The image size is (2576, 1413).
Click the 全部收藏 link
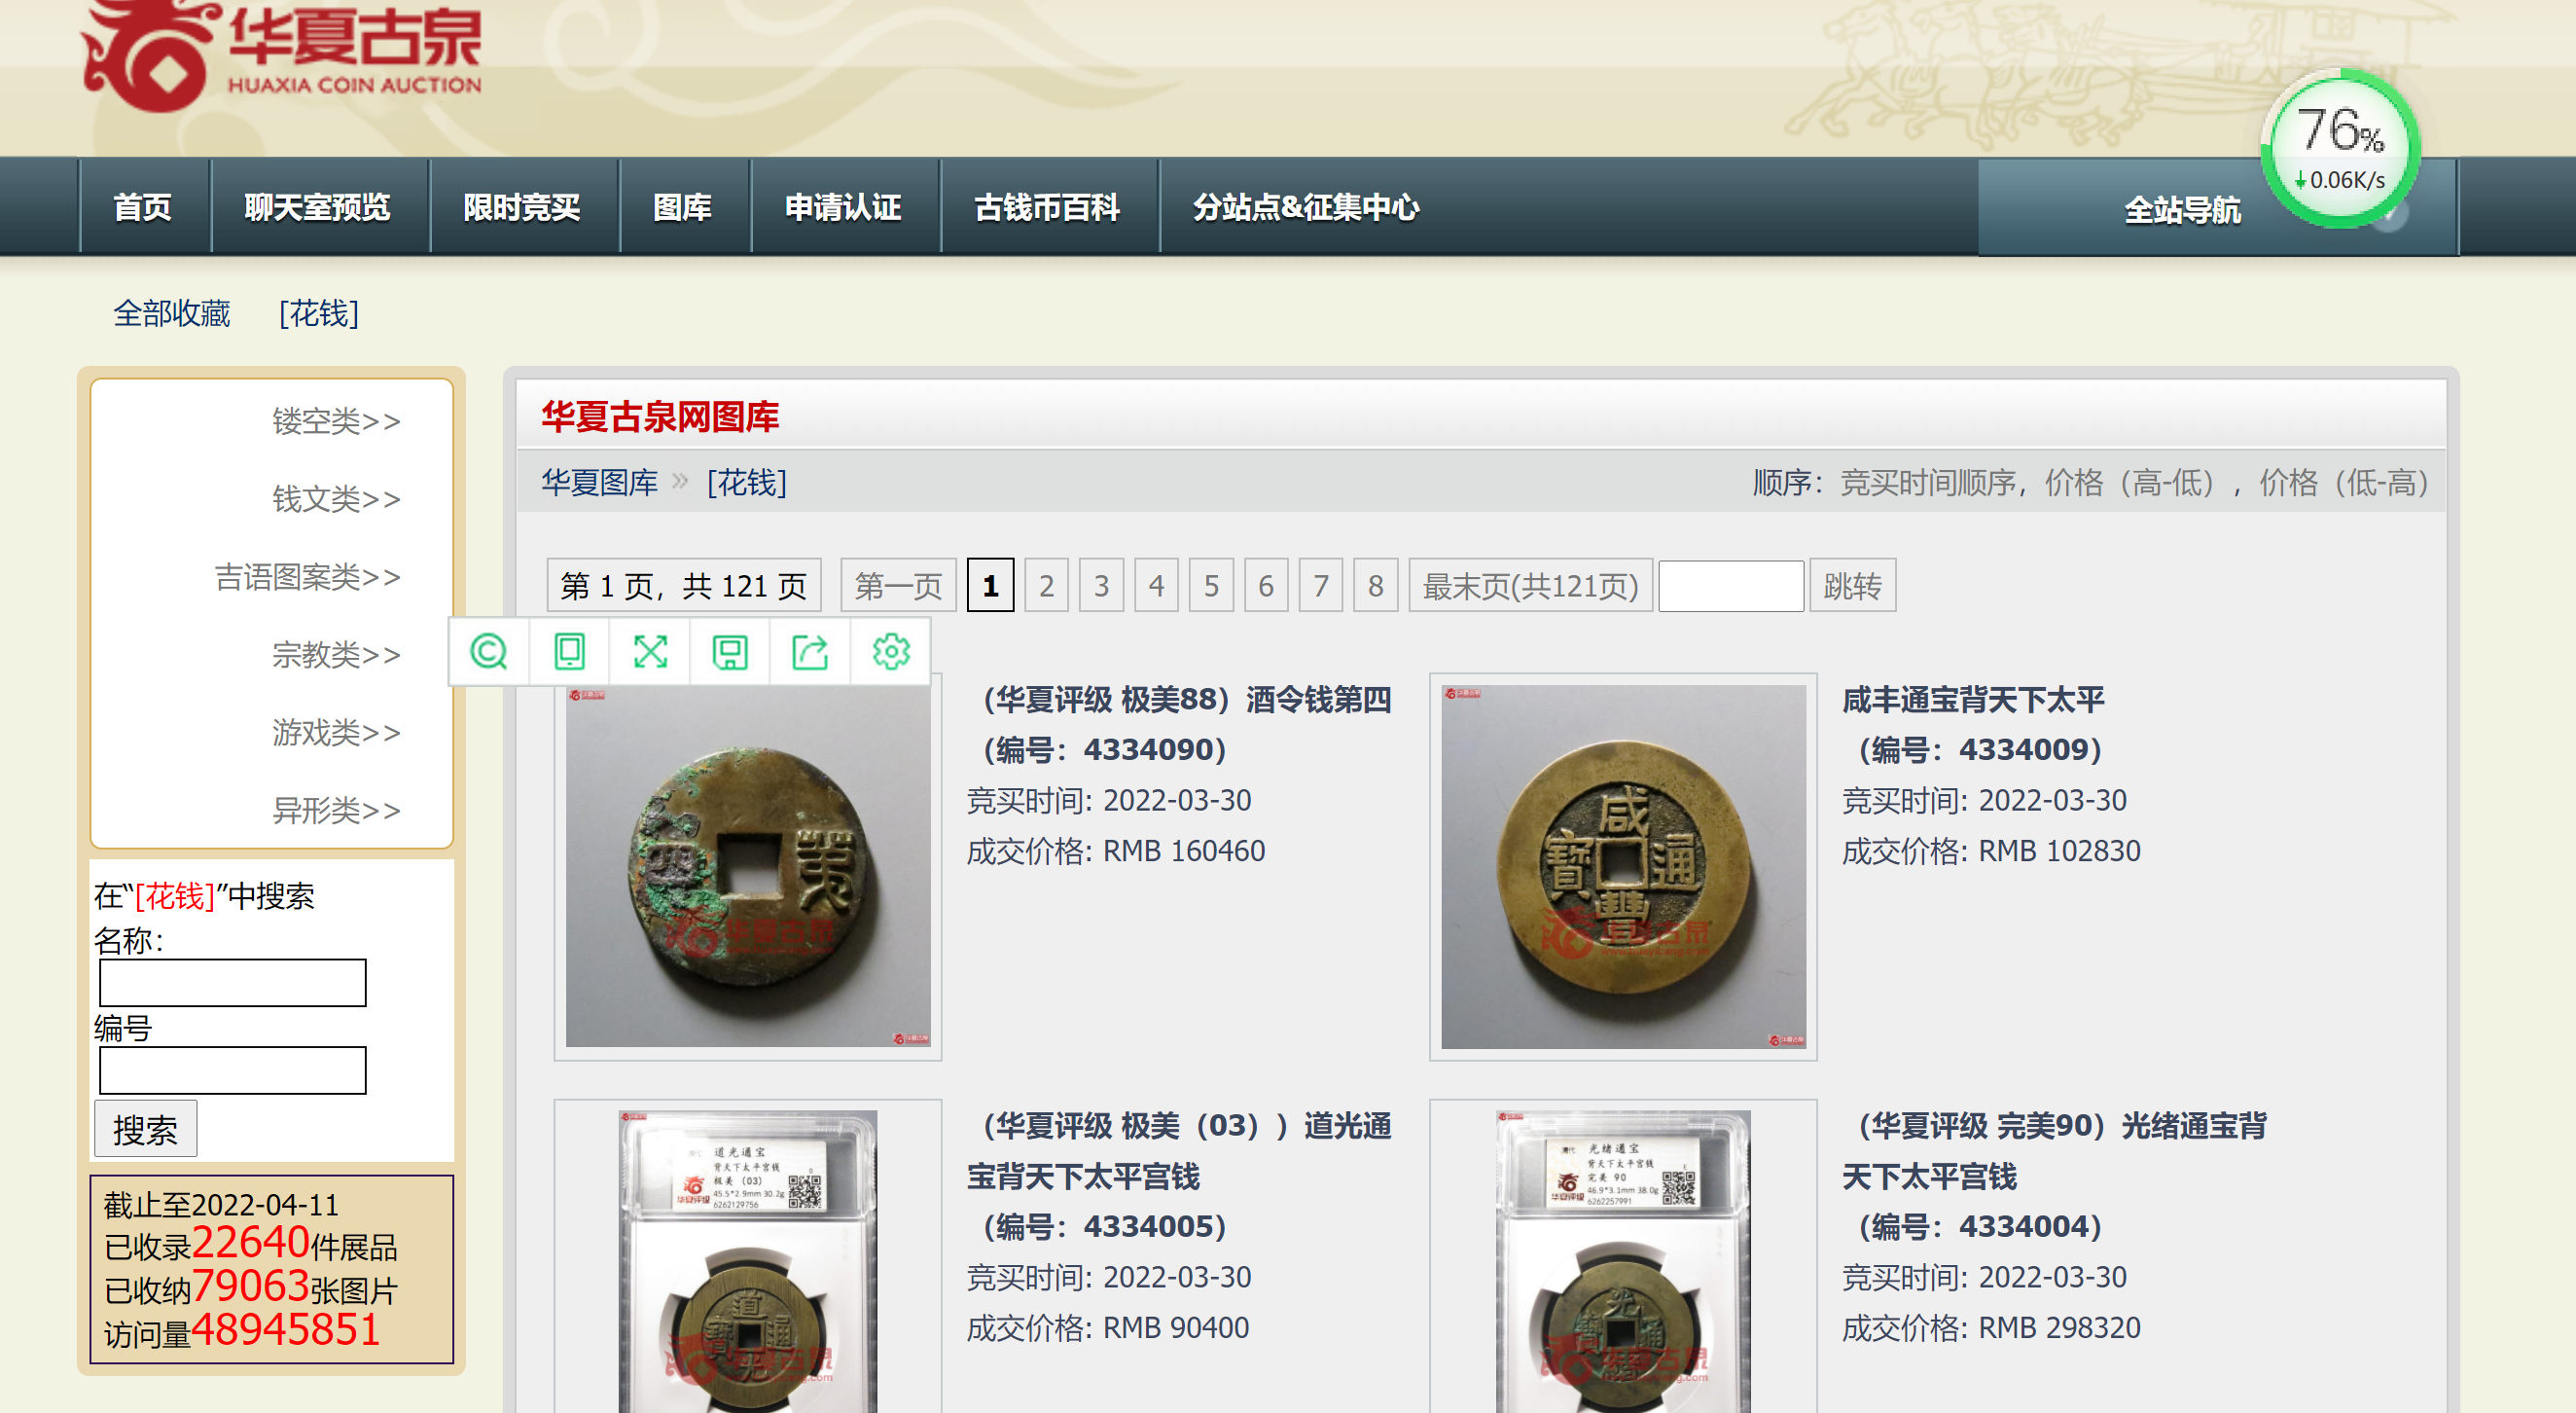171,314
